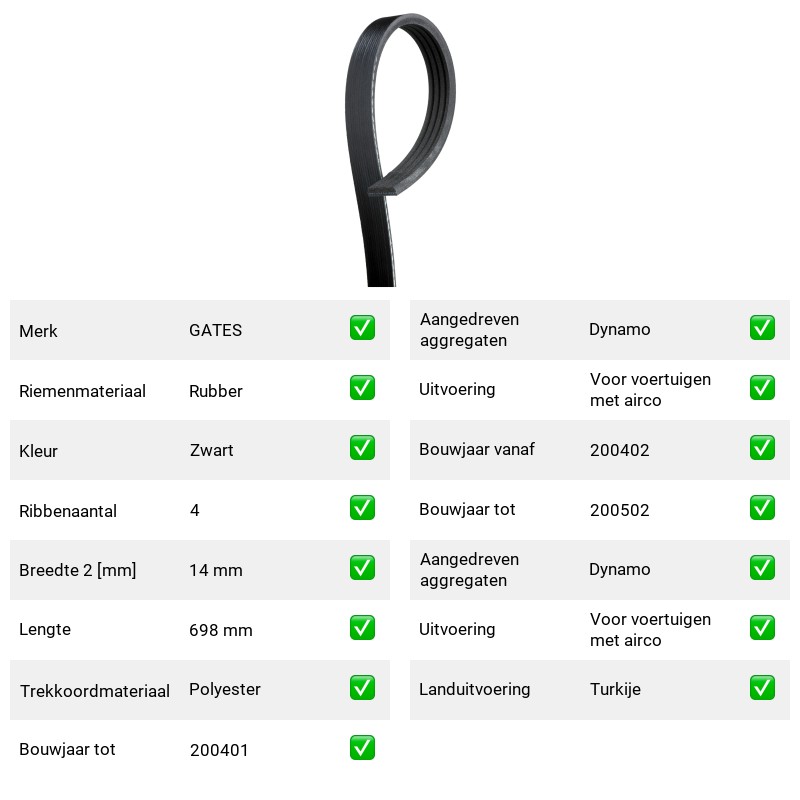Click the checkmark in the first Dynamo row
This screenshot has width=800, height=800.
coord(762,328)
